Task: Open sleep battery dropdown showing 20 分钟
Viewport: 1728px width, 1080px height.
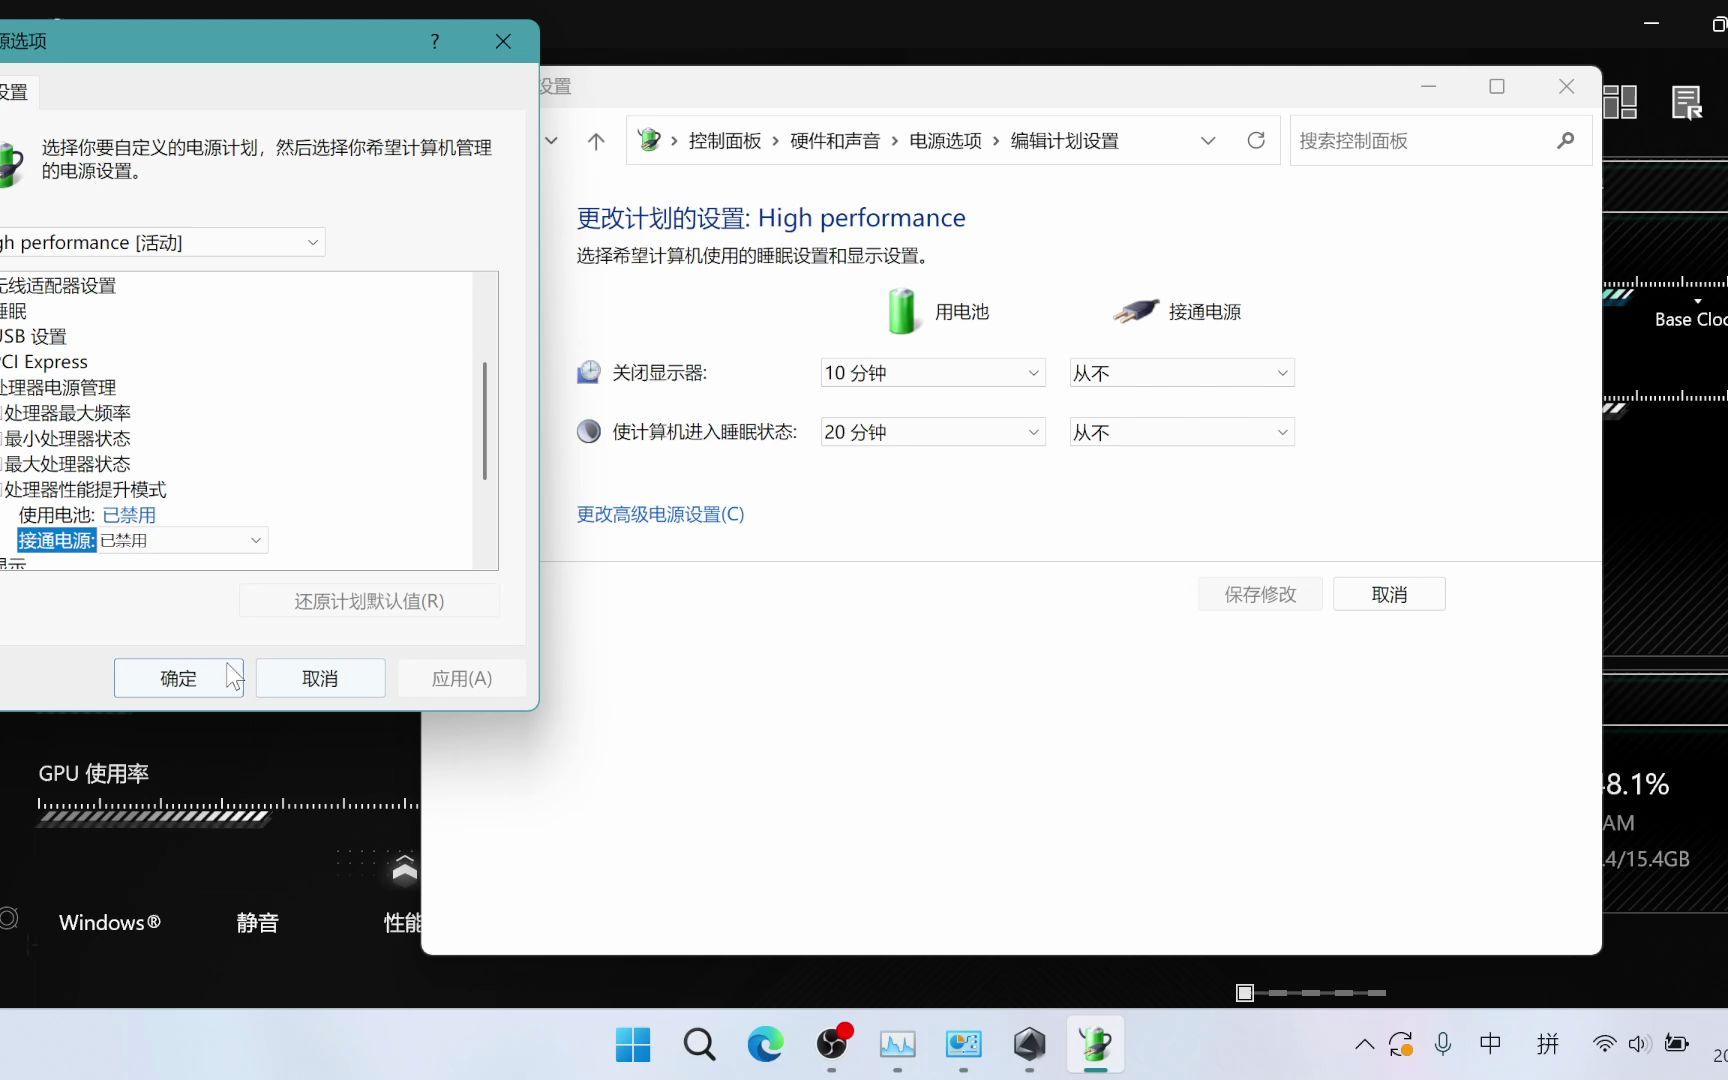Action: 933,432
